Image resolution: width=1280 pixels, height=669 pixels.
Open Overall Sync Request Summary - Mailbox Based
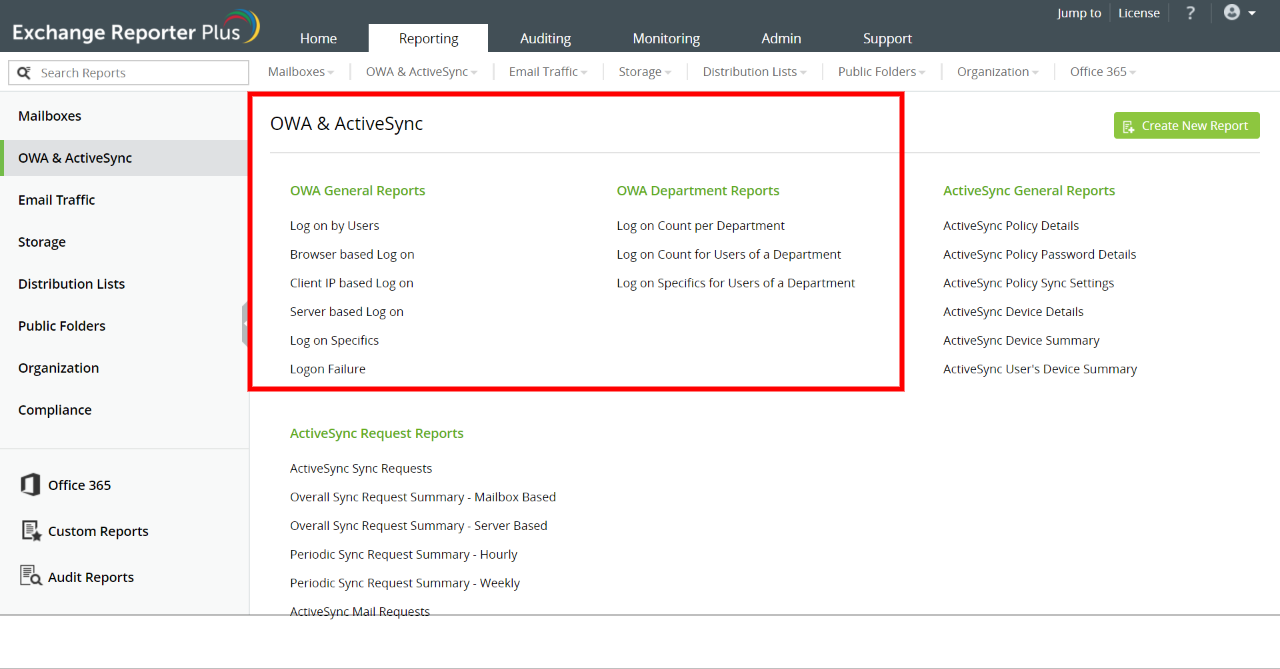click(x=423, y=497)
